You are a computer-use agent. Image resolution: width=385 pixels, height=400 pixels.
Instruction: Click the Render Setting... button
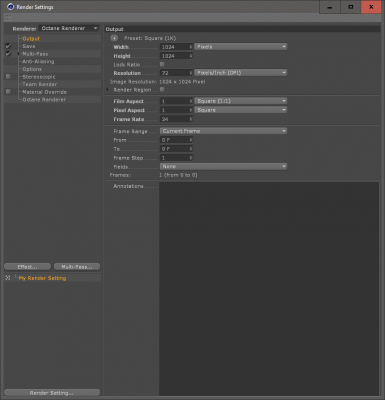pyautogui.click(x=52, y=393)
